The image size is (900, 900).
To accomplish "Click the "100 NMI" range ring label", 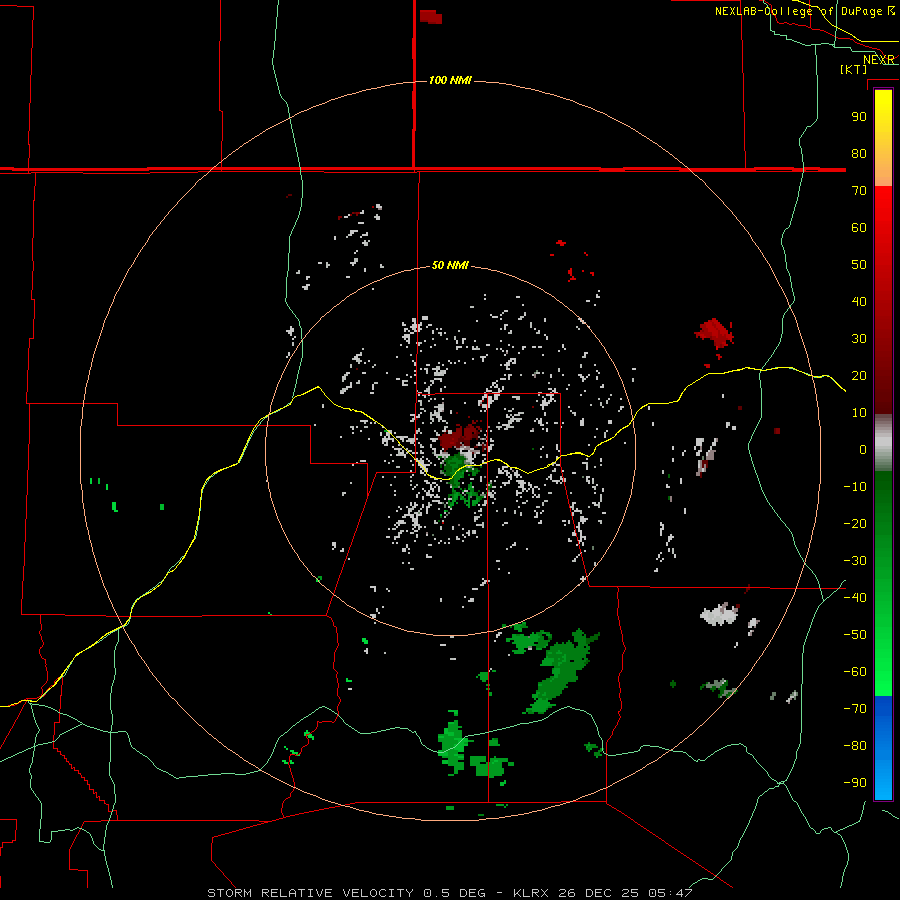I will click(x=450, y=80).
